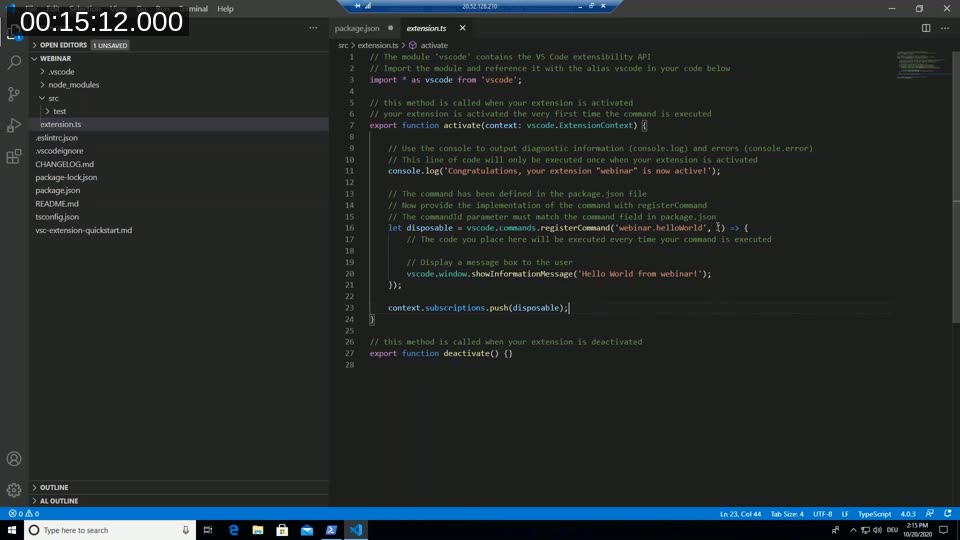Open package.json in explorer tree

pos(58,190)
